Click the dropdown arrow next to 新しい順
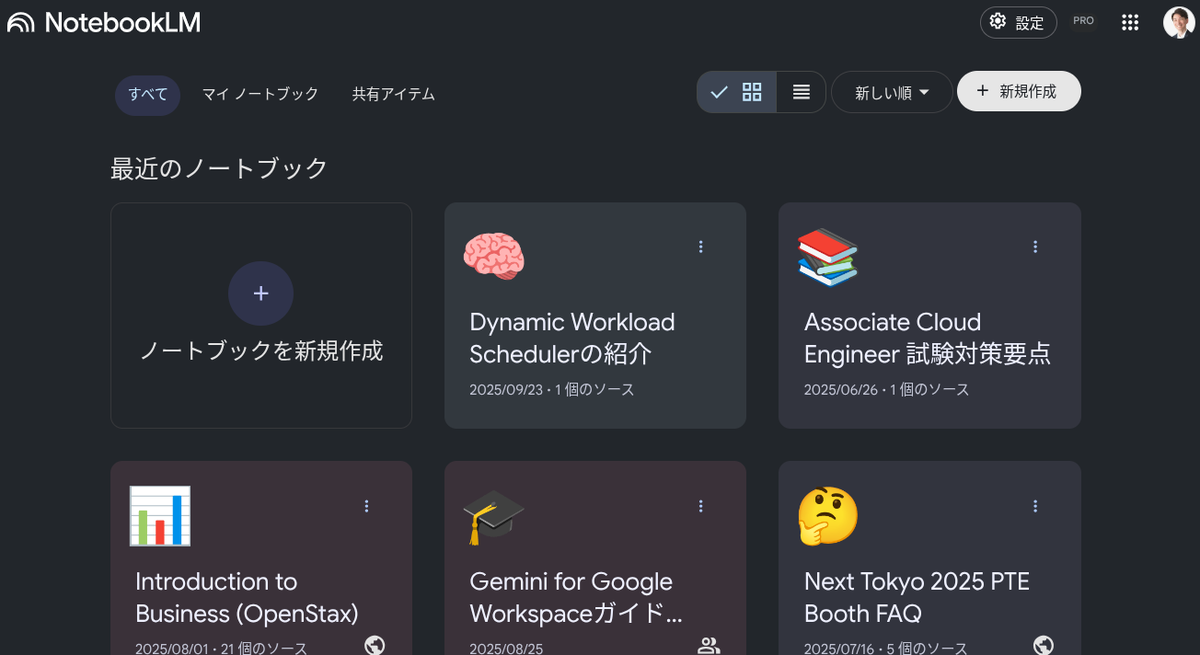 (x=924, y=92)
